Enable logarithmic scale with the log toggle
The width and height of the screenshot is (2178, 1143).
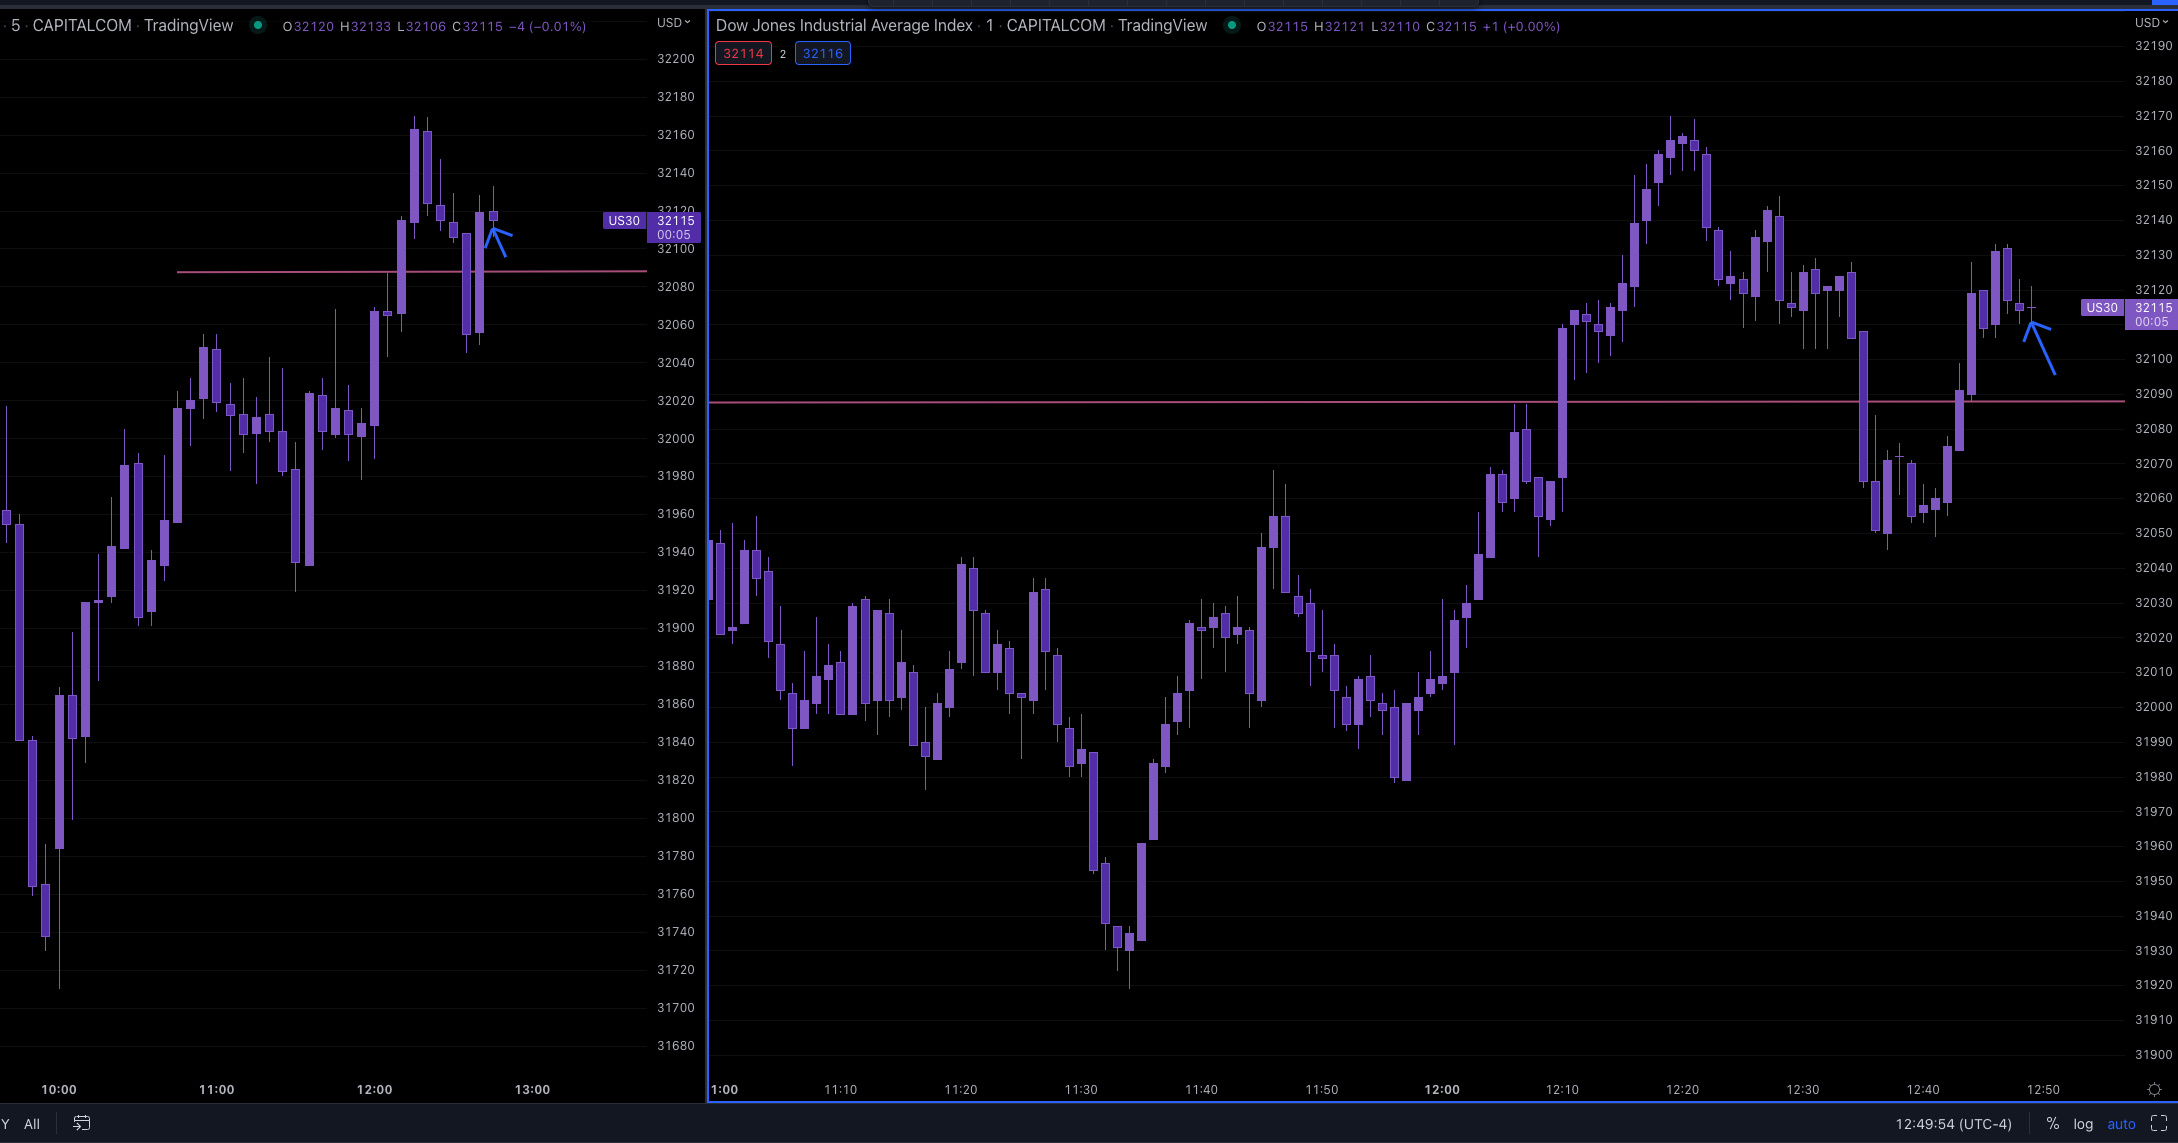(x=2083, y=1123)
